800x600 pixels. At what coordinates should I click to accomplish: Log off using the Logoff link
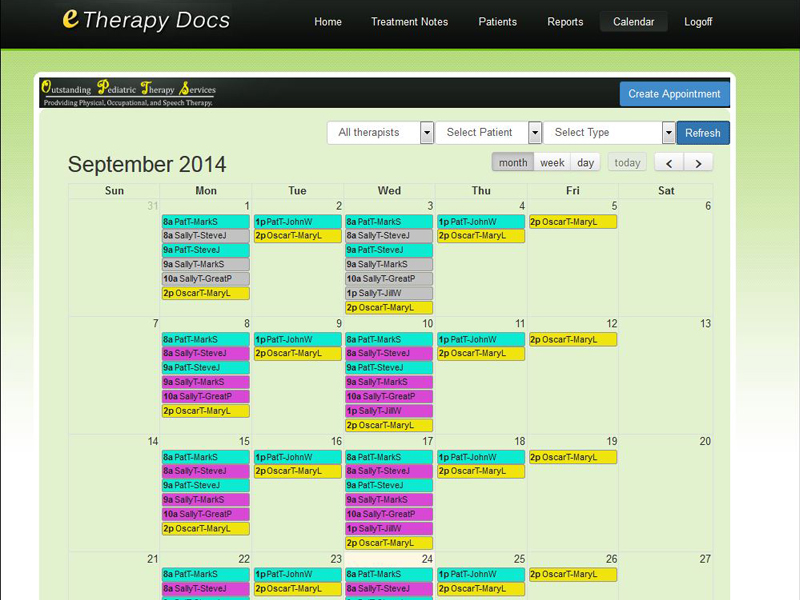(698, 22)
